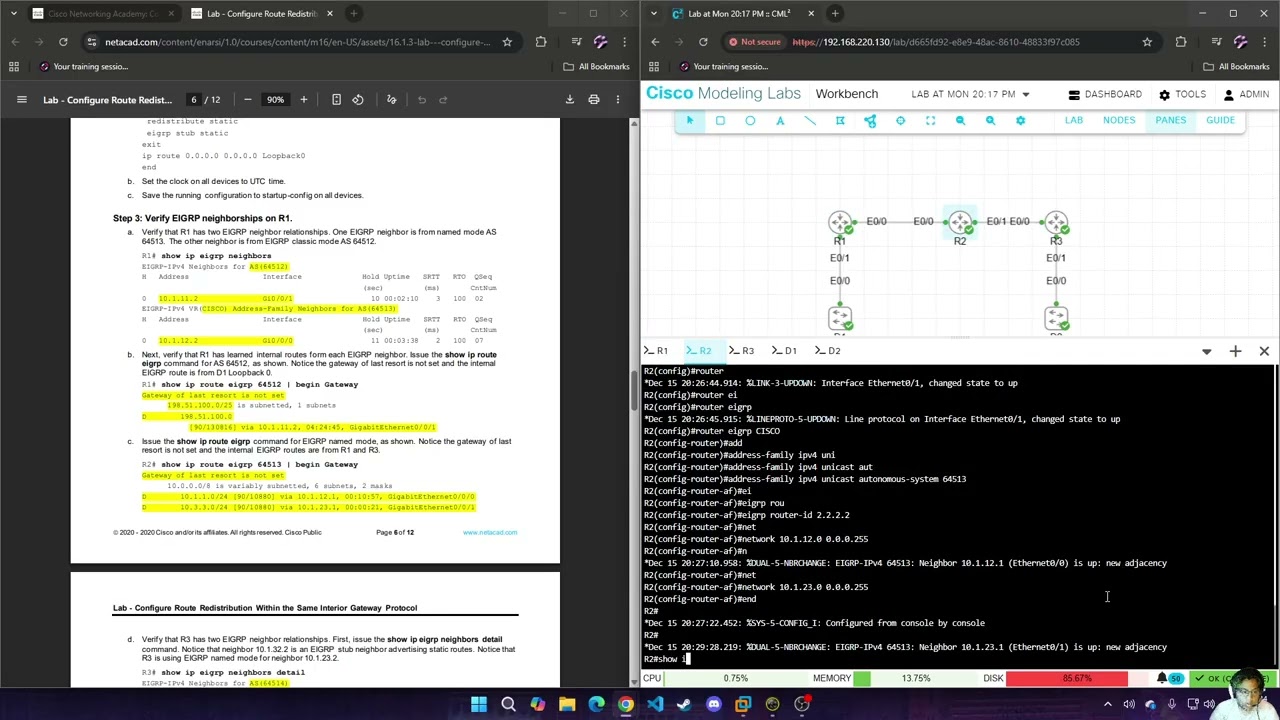
Task: Open Visual Studio Code from taskbar
Action: 655,704
